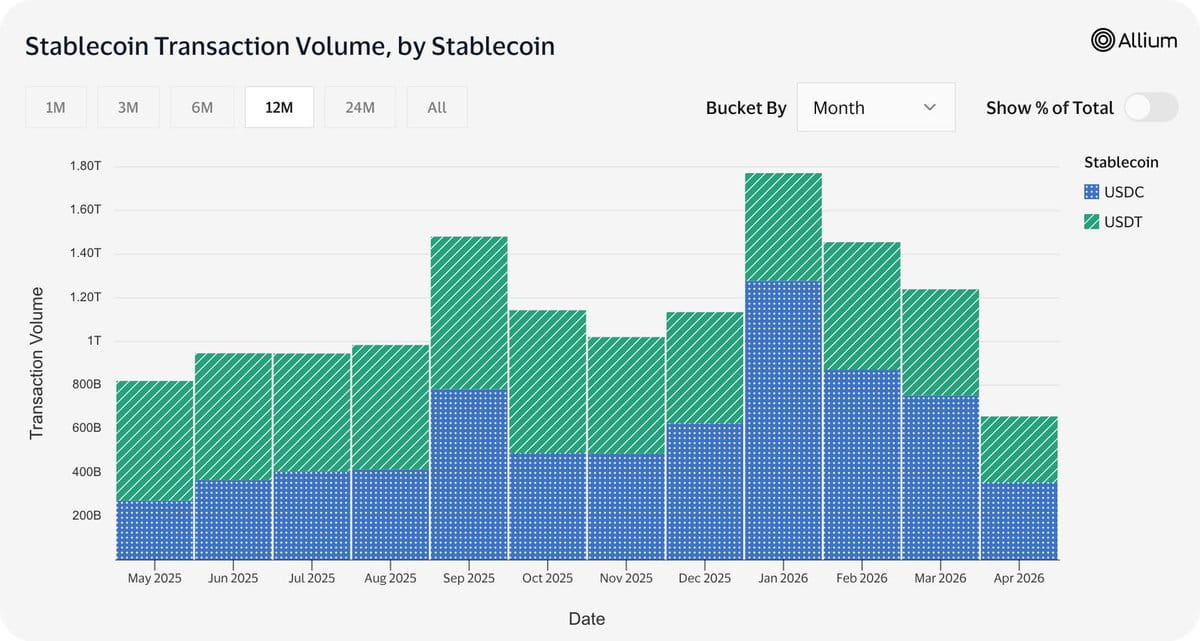
Task: Click the Sep 2025 USDT bar segment
Action: coord(469,313)
